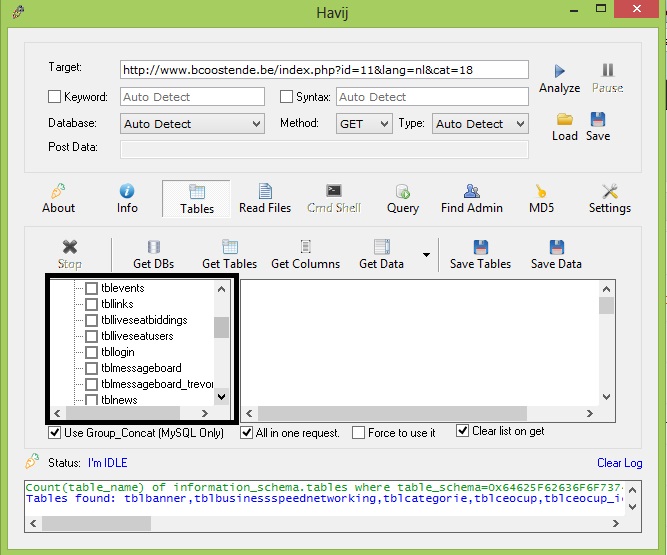Click data pane up scroll arrow

pos(606,289)
